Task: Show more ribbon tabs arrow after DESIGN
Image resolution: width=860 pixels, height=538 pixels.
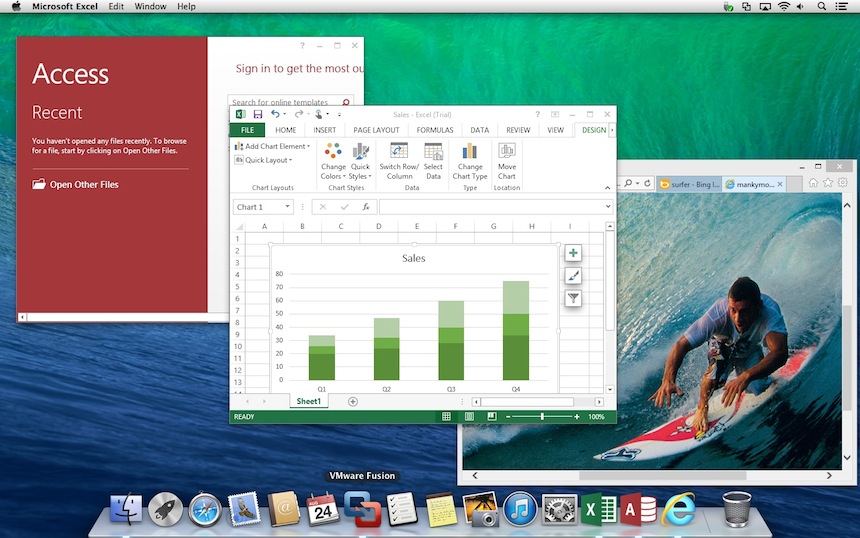Action: 612,130
